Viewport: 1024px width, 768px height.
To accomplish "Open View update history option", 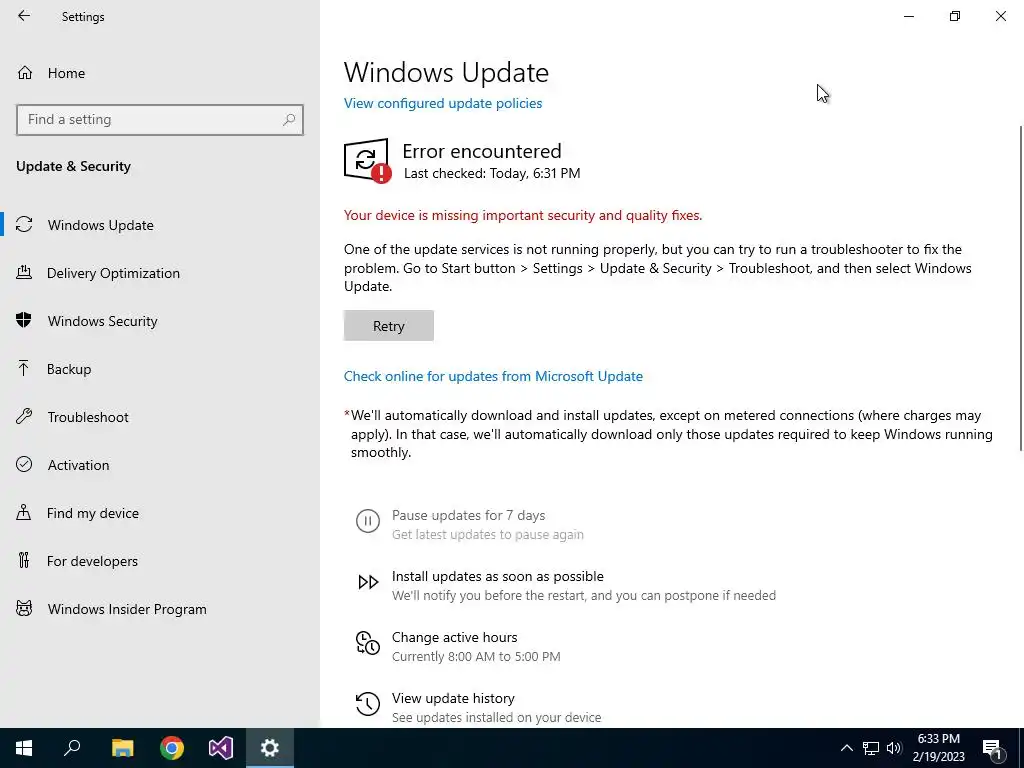I will pos(453,698).
